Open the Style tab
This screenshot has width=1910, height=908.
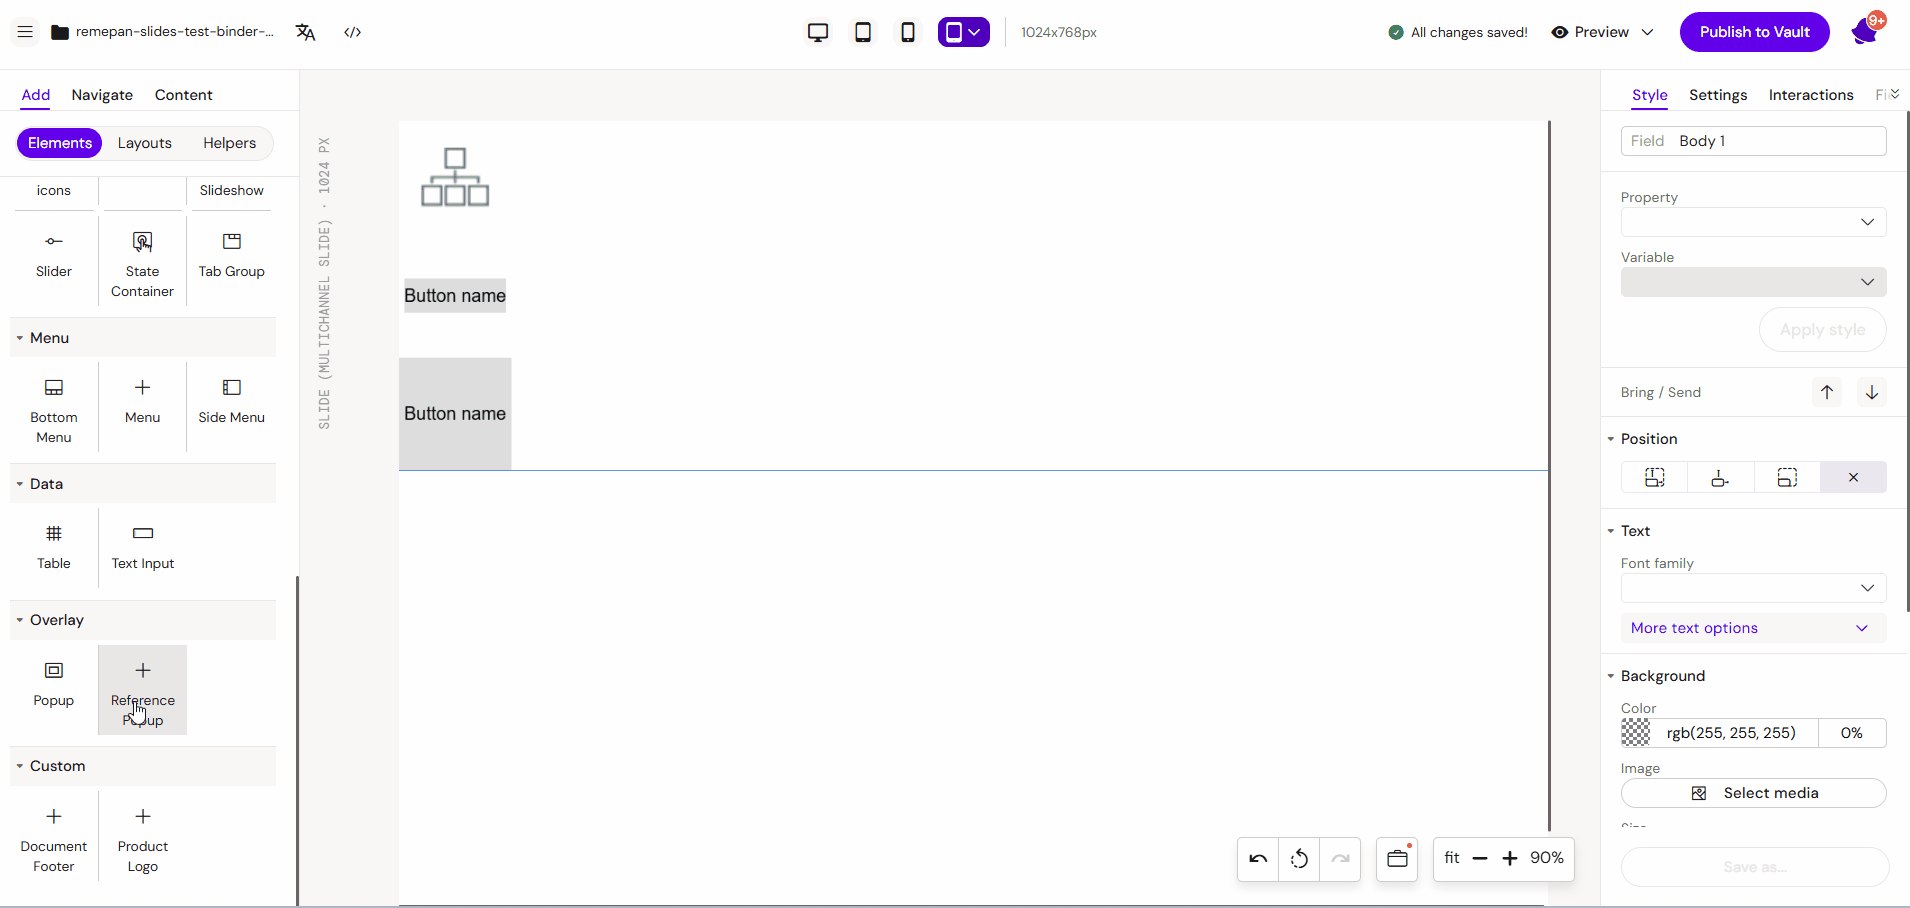pyautogui.click(x=1650, y=95)
